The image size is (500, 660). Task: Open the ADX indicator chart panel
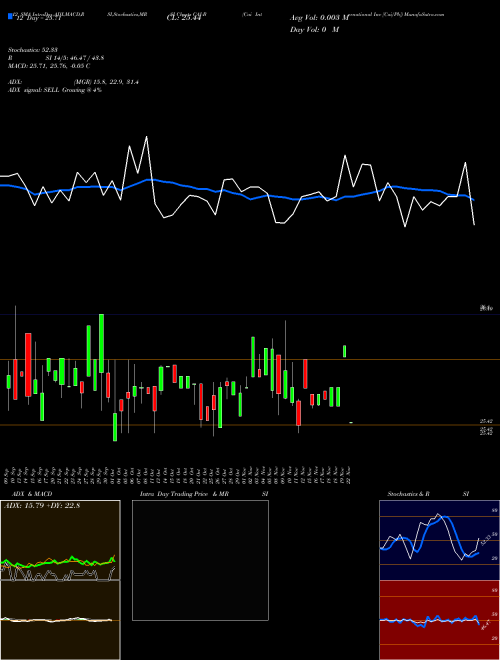[x=60, y=540]
